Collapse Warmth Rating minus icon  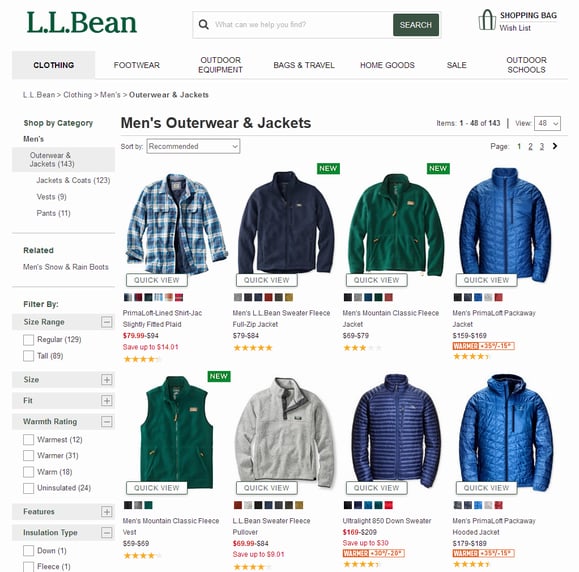[x=107, y=421]
